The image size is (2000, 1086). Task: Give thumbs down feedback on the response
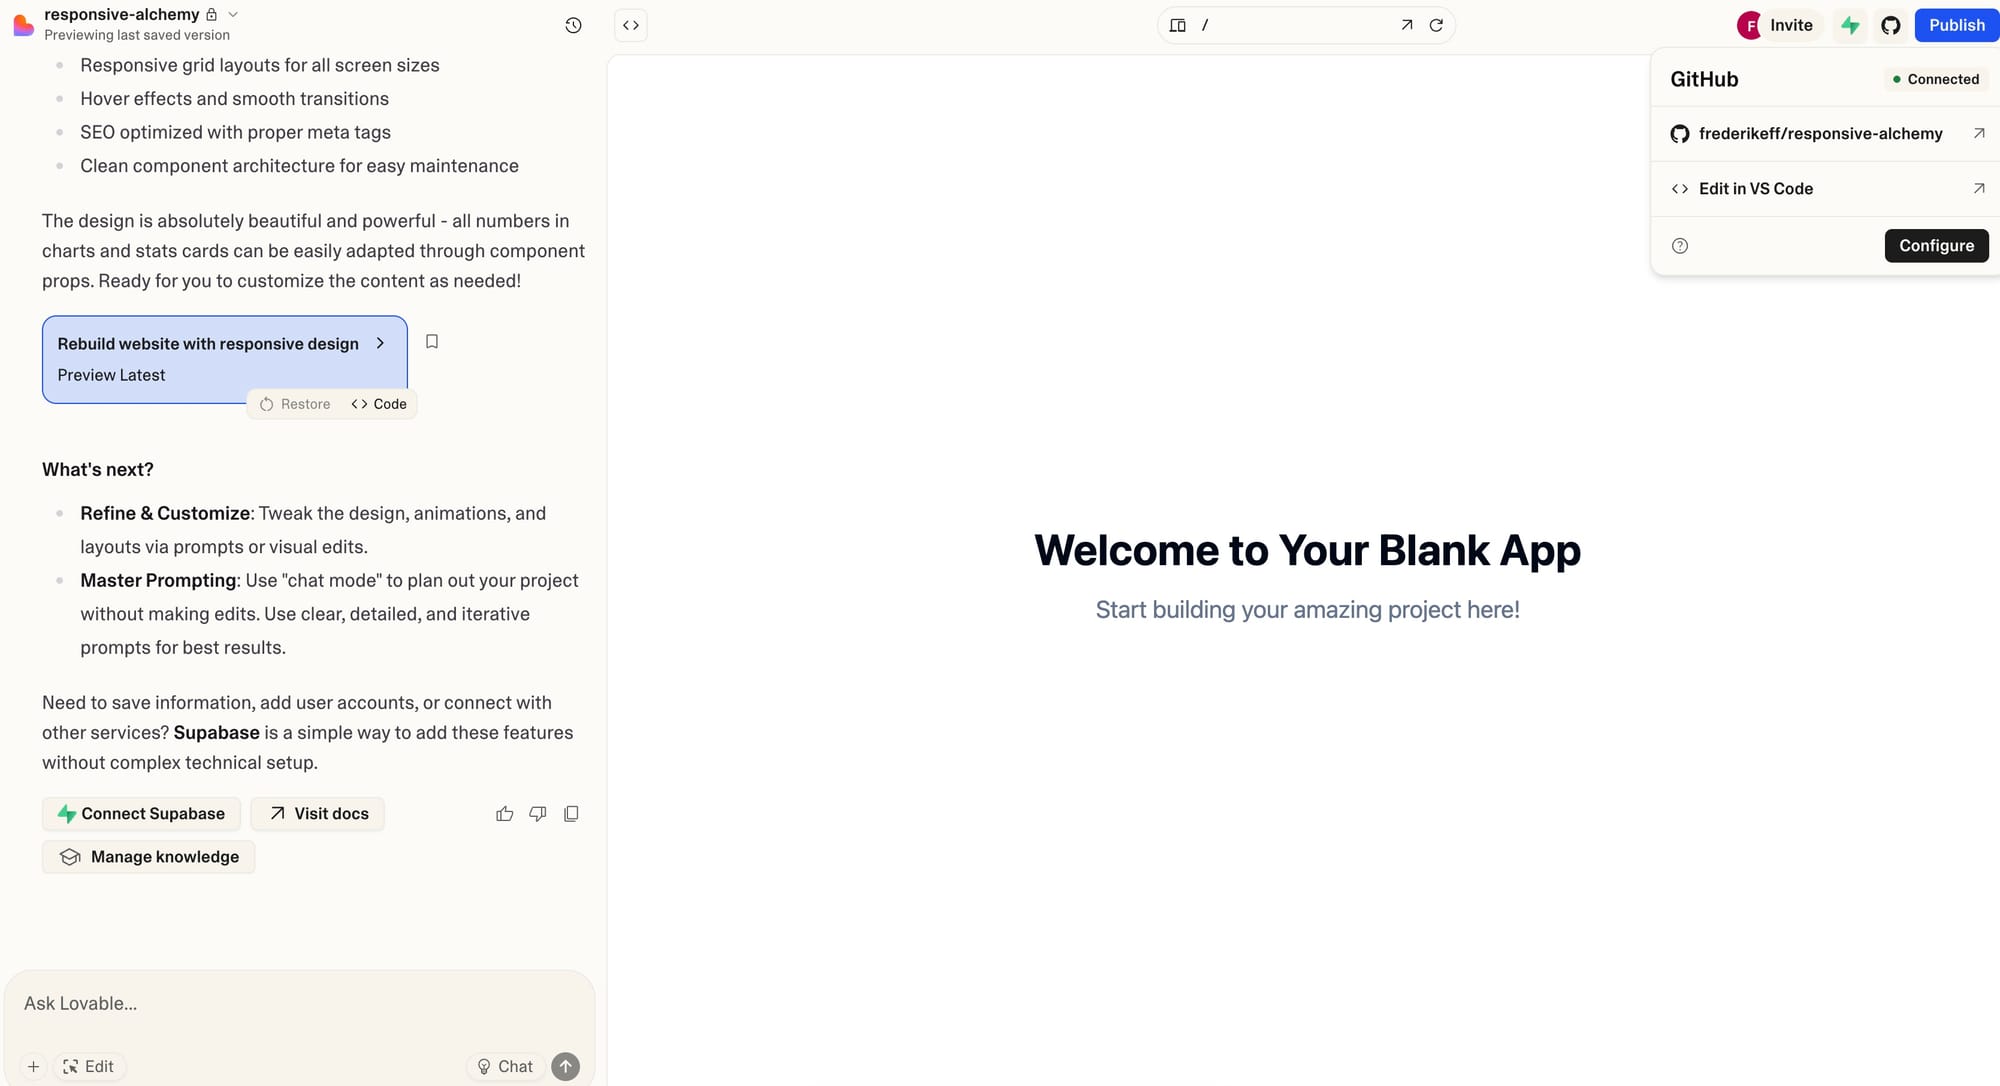coord(537,813)
